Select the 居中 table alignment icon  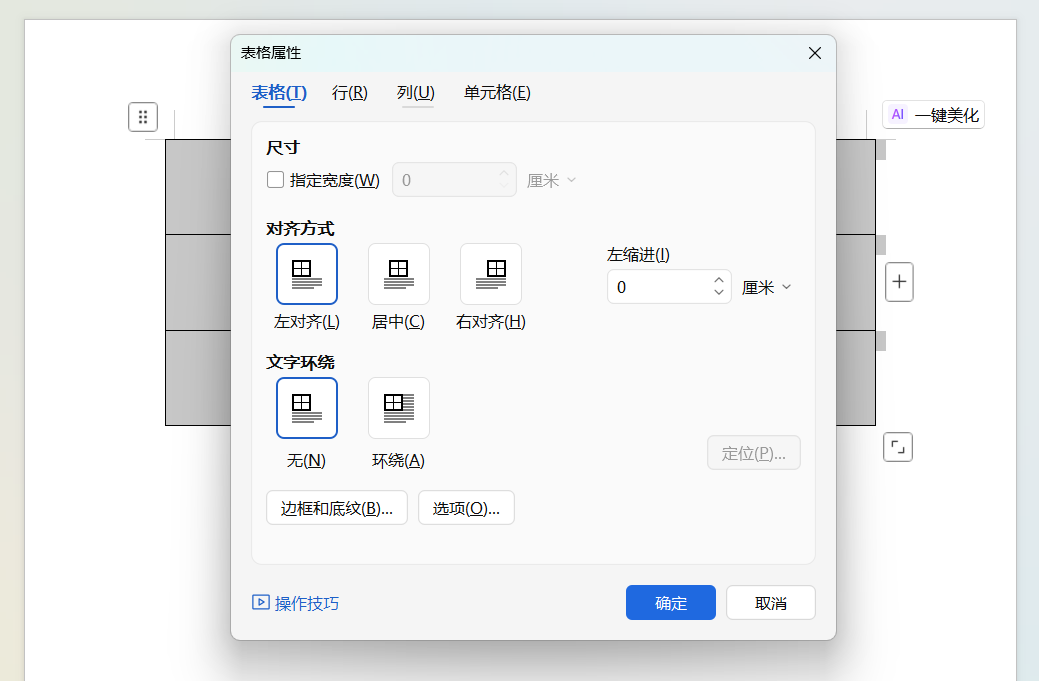pos(398,273)
